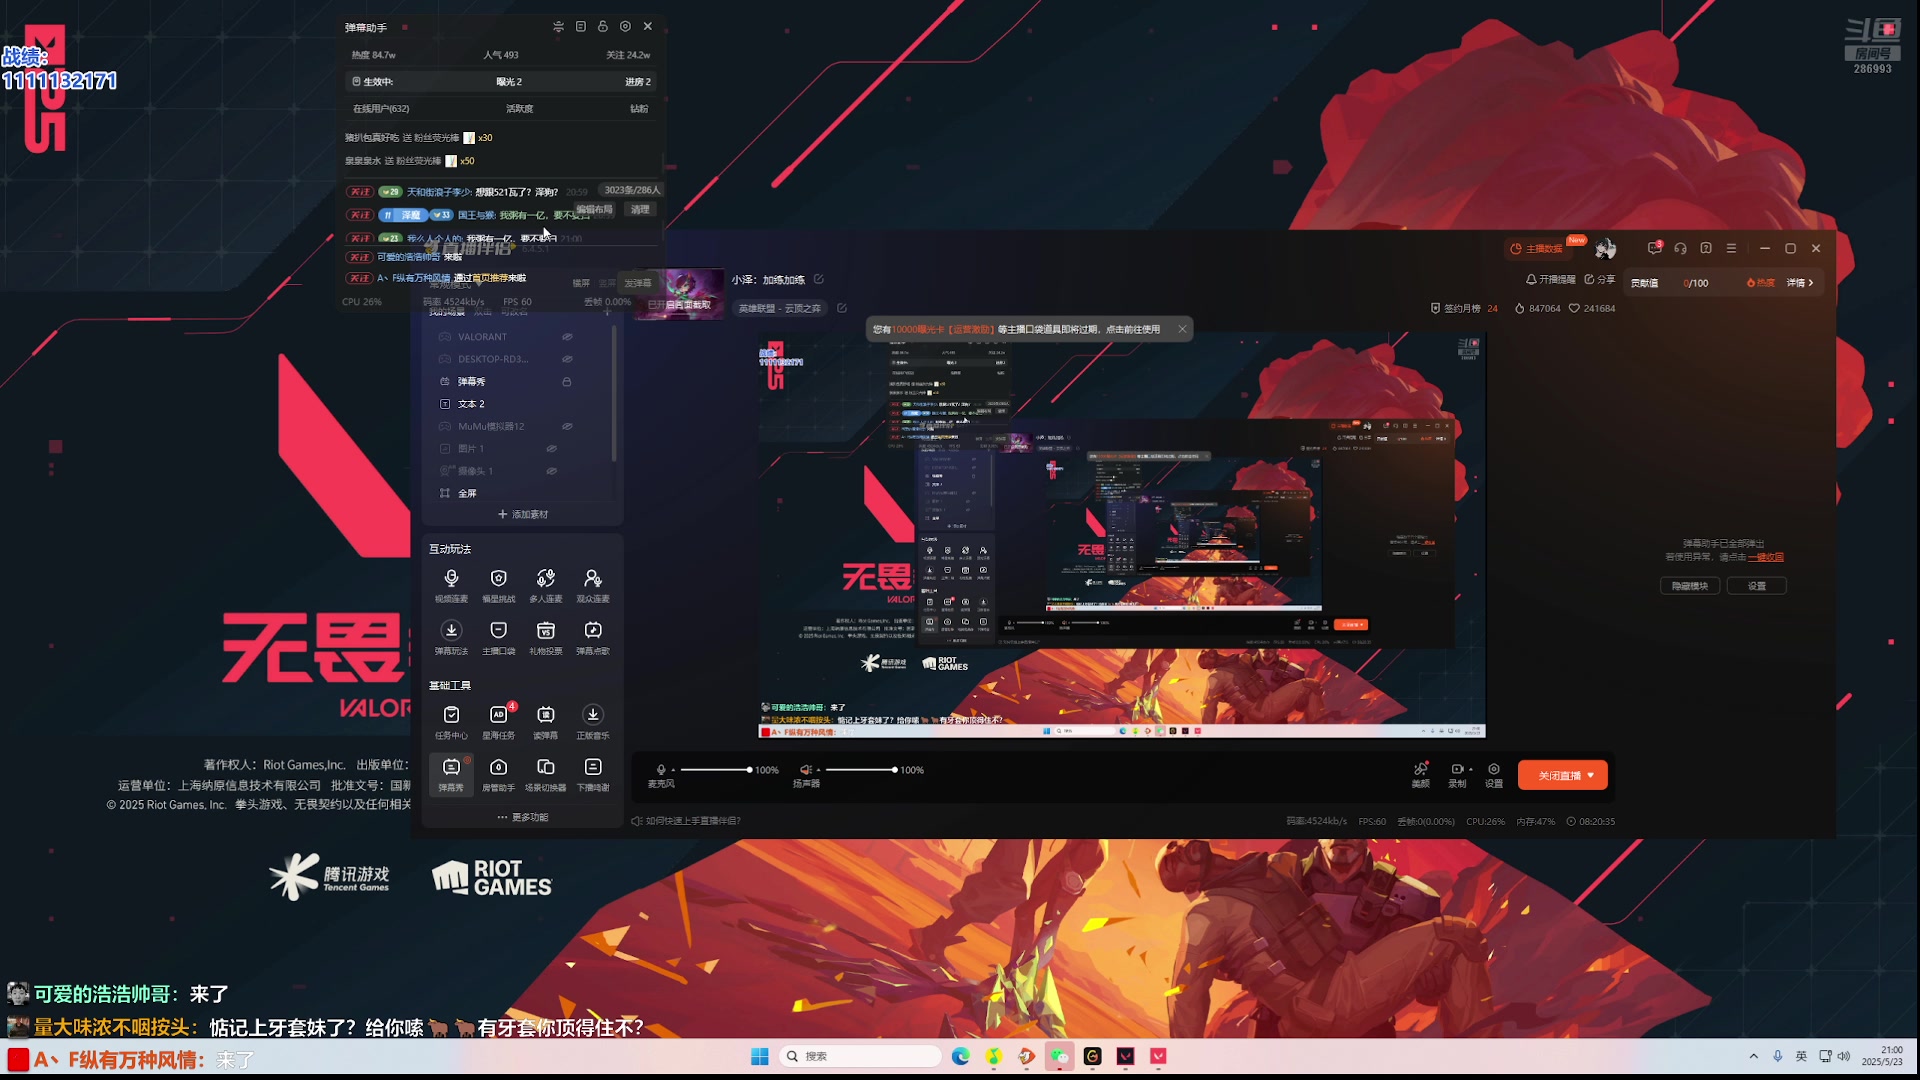Open 观众连麦 audience mic feature
The image size is (1920, 1080).
coord(593,585)
